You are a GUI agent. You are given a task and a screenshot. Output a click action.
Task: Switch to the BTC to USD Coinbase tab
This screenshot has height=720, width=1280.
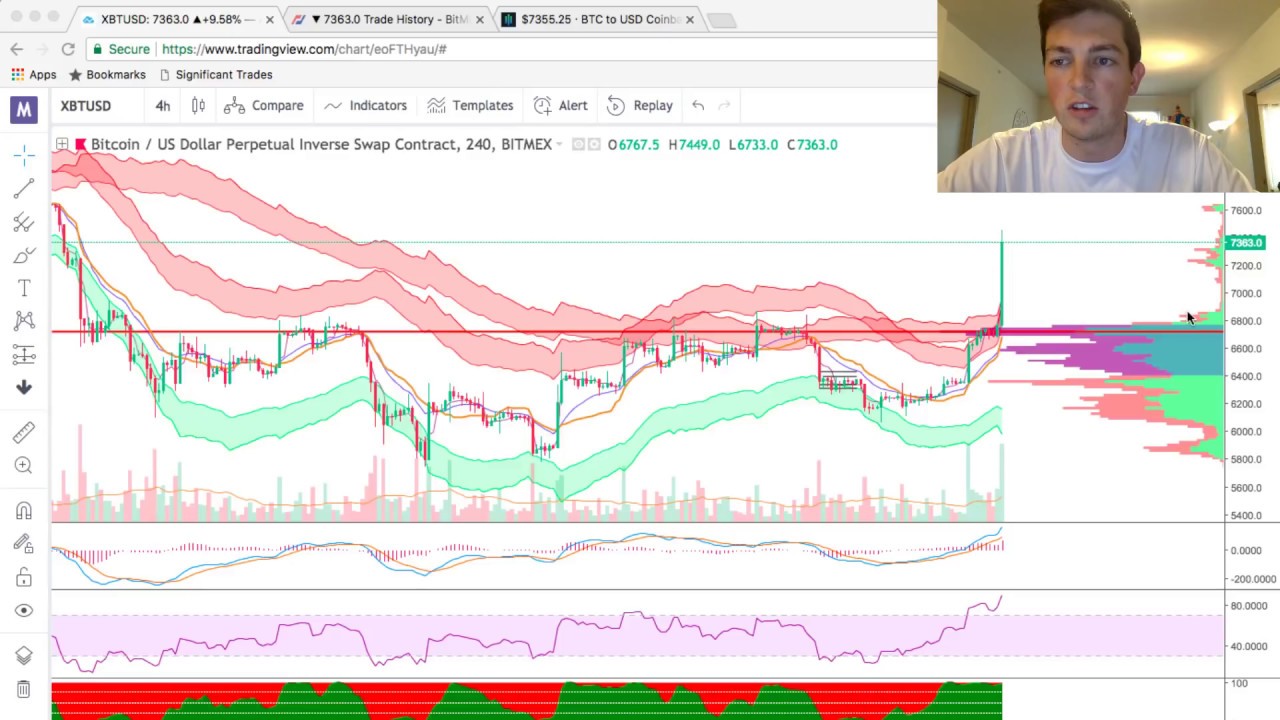click(x=600, y=19)
